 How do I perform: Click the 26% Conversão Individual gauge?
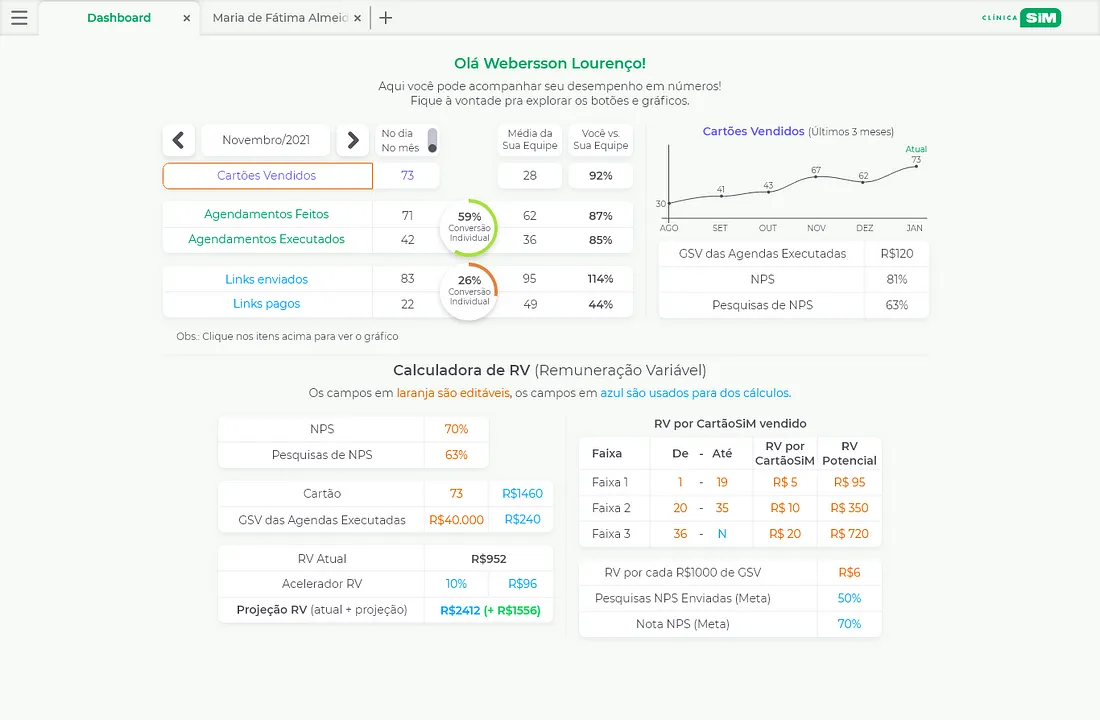point(468,290)
